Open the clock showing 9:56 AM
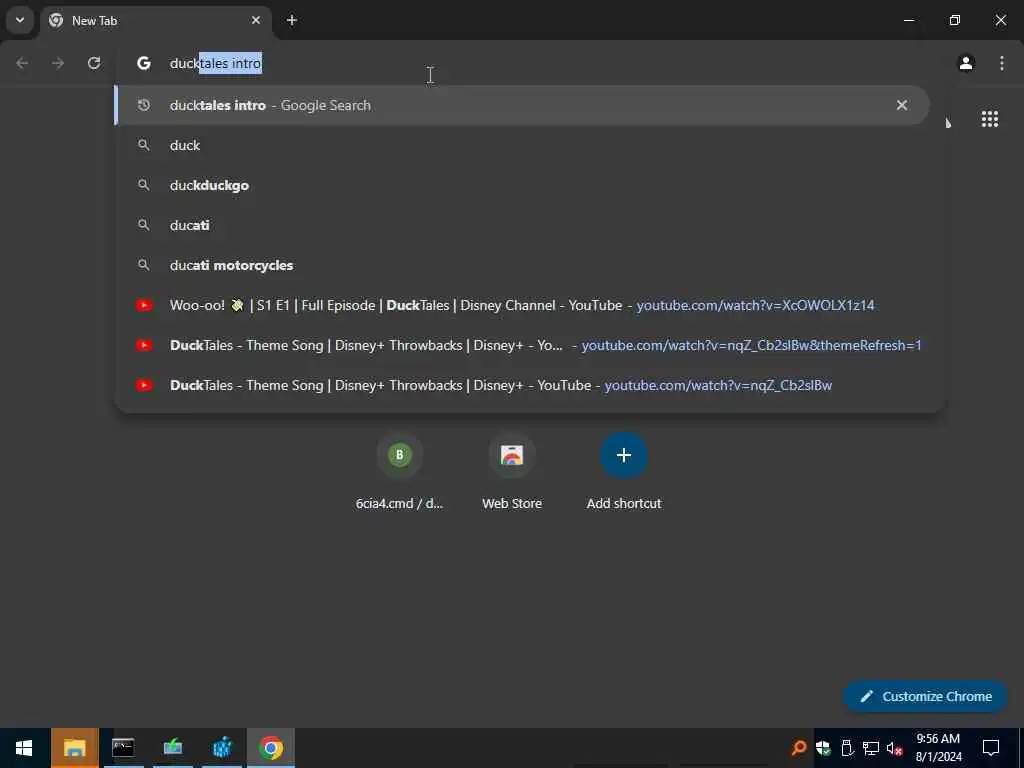Image resolution: width=1024 pixels, height=768 pixels. click(938, 748)
